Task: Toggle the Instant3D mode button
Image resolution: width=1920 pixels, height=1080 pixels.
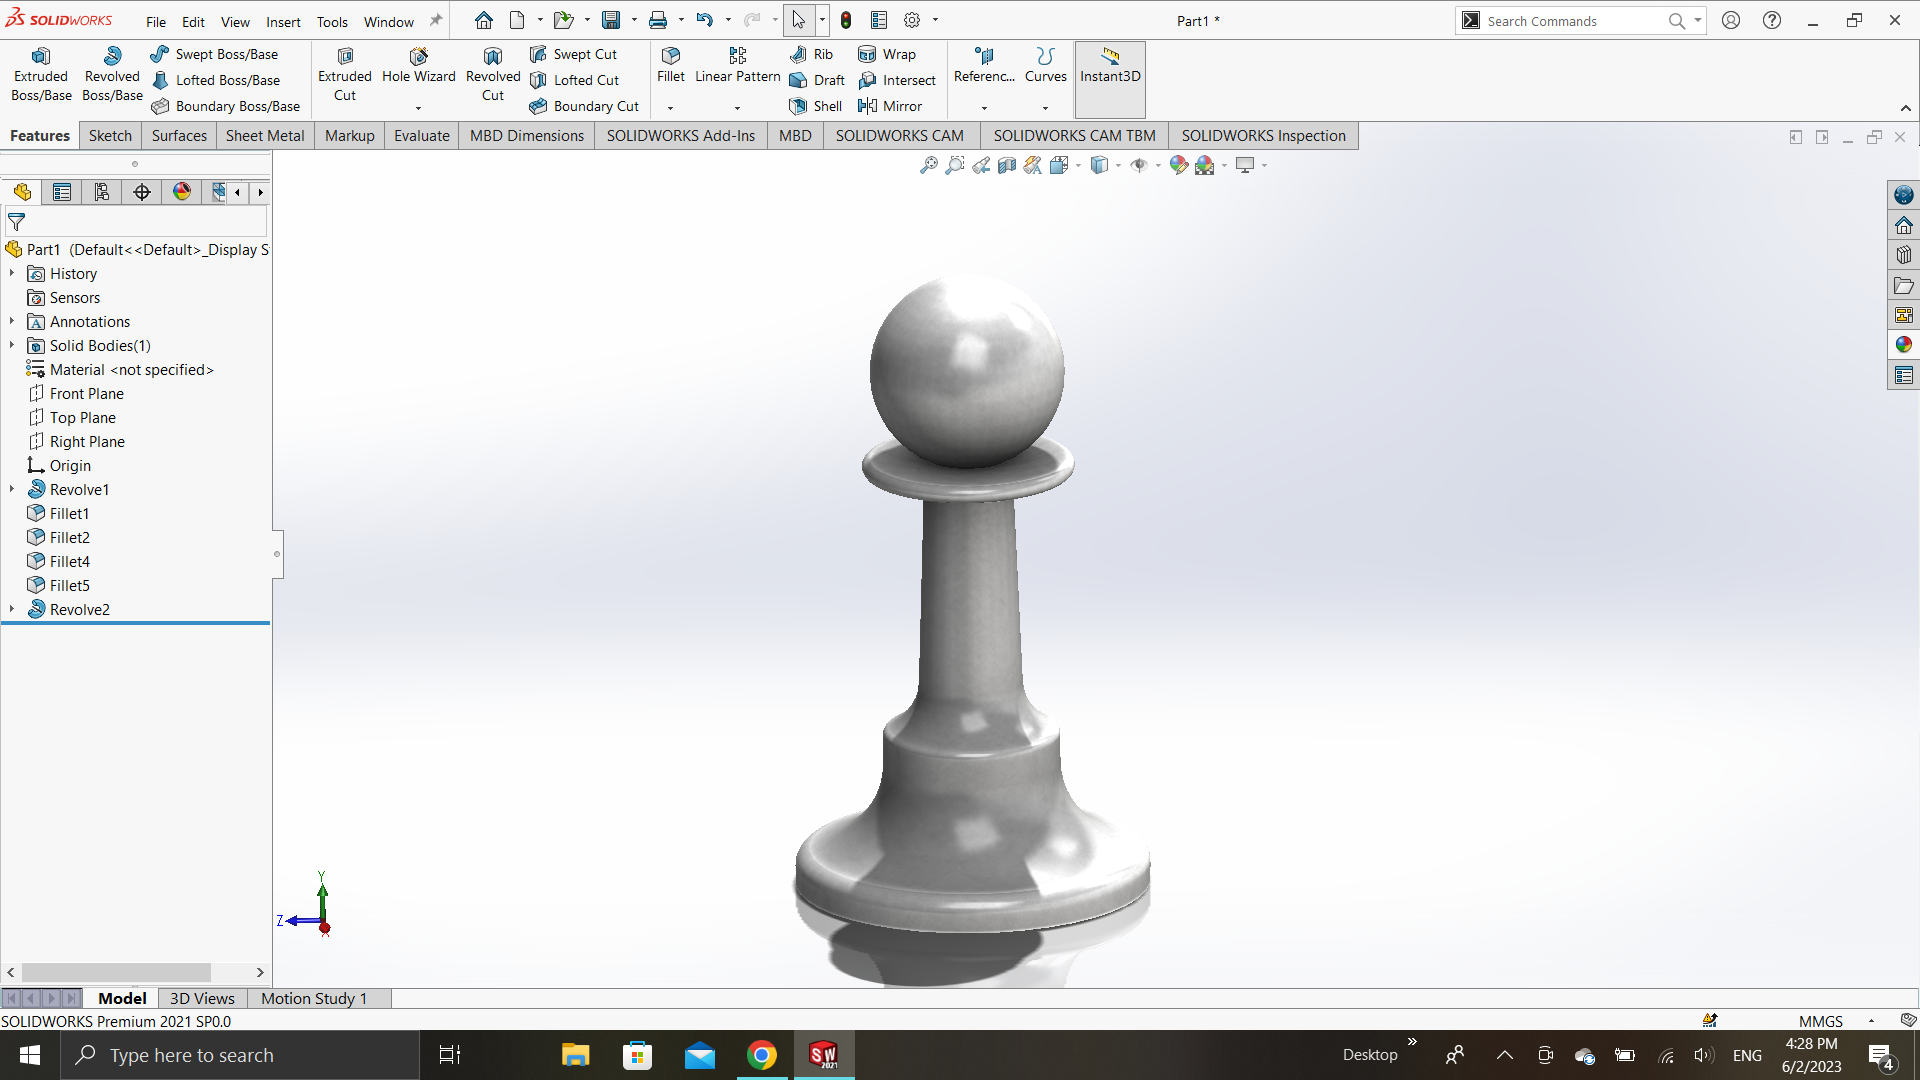Action: 1110,66
